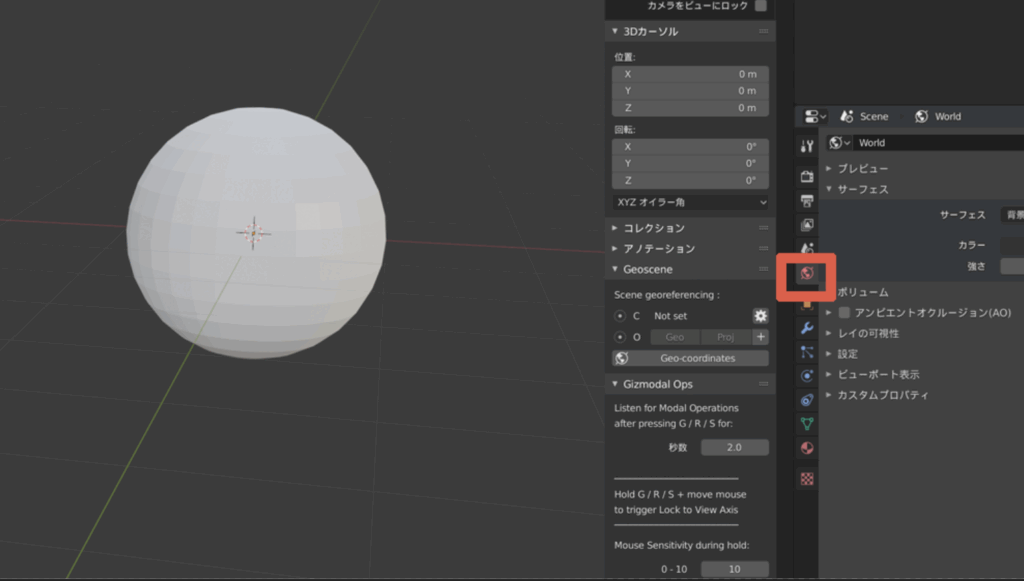Click the 3D cursor X position field
This screenshot has height=581, width=1024.
coord(690,74)
